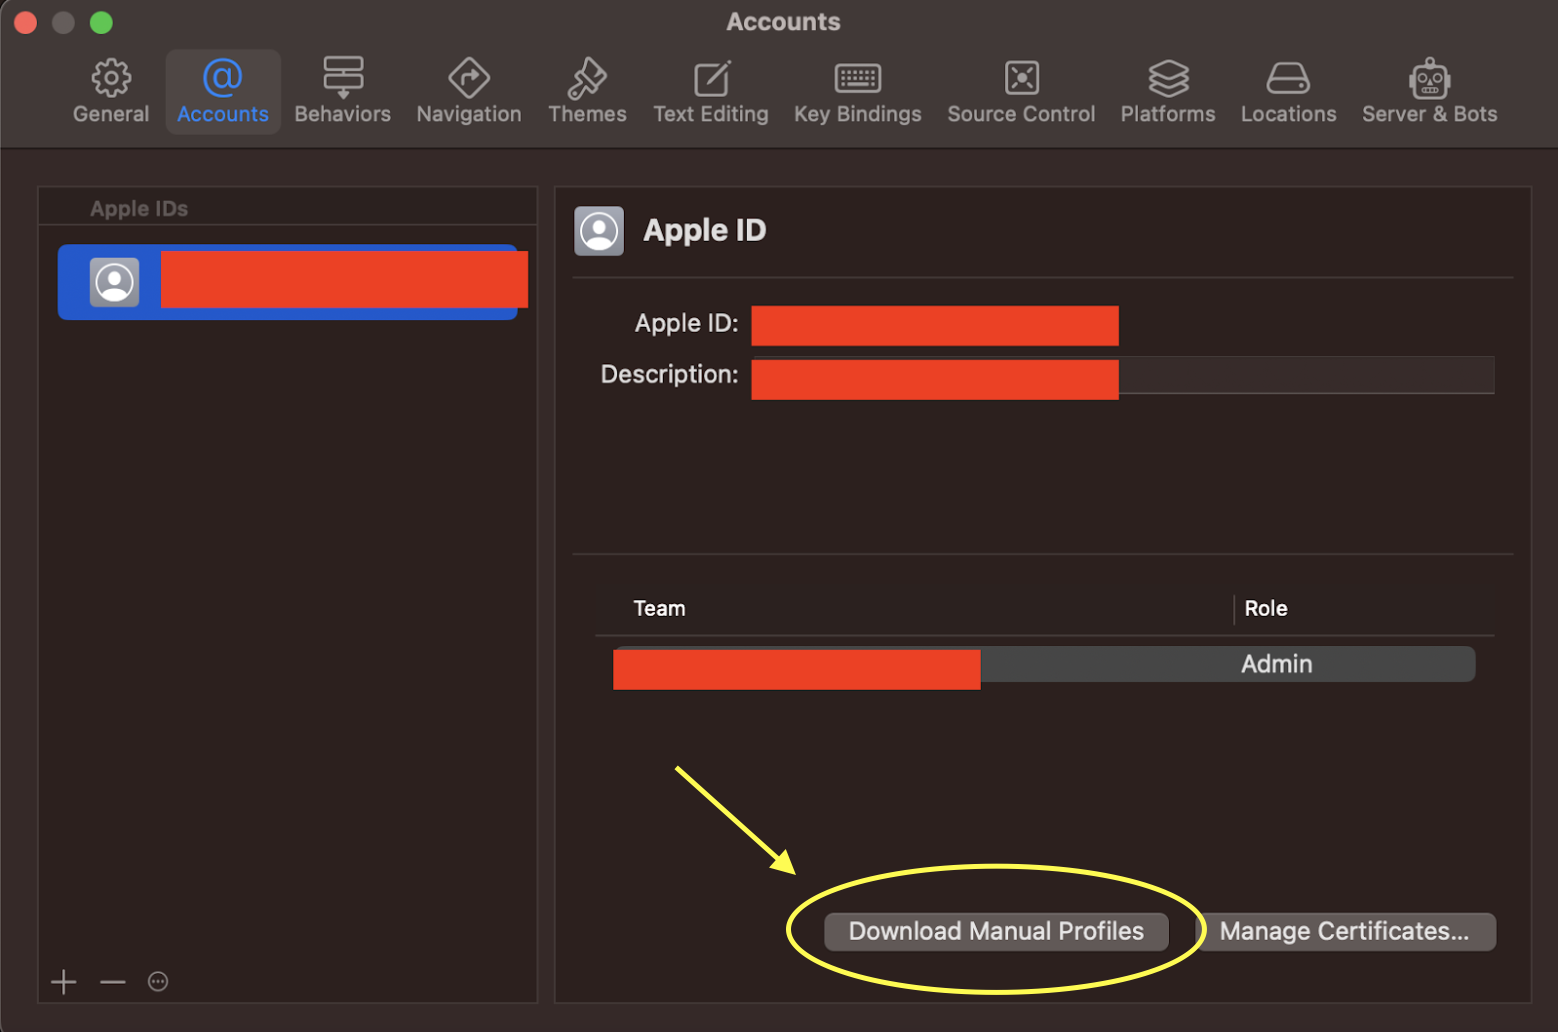
Task: Switch to Navigation preferences
Action: [469, 92]
